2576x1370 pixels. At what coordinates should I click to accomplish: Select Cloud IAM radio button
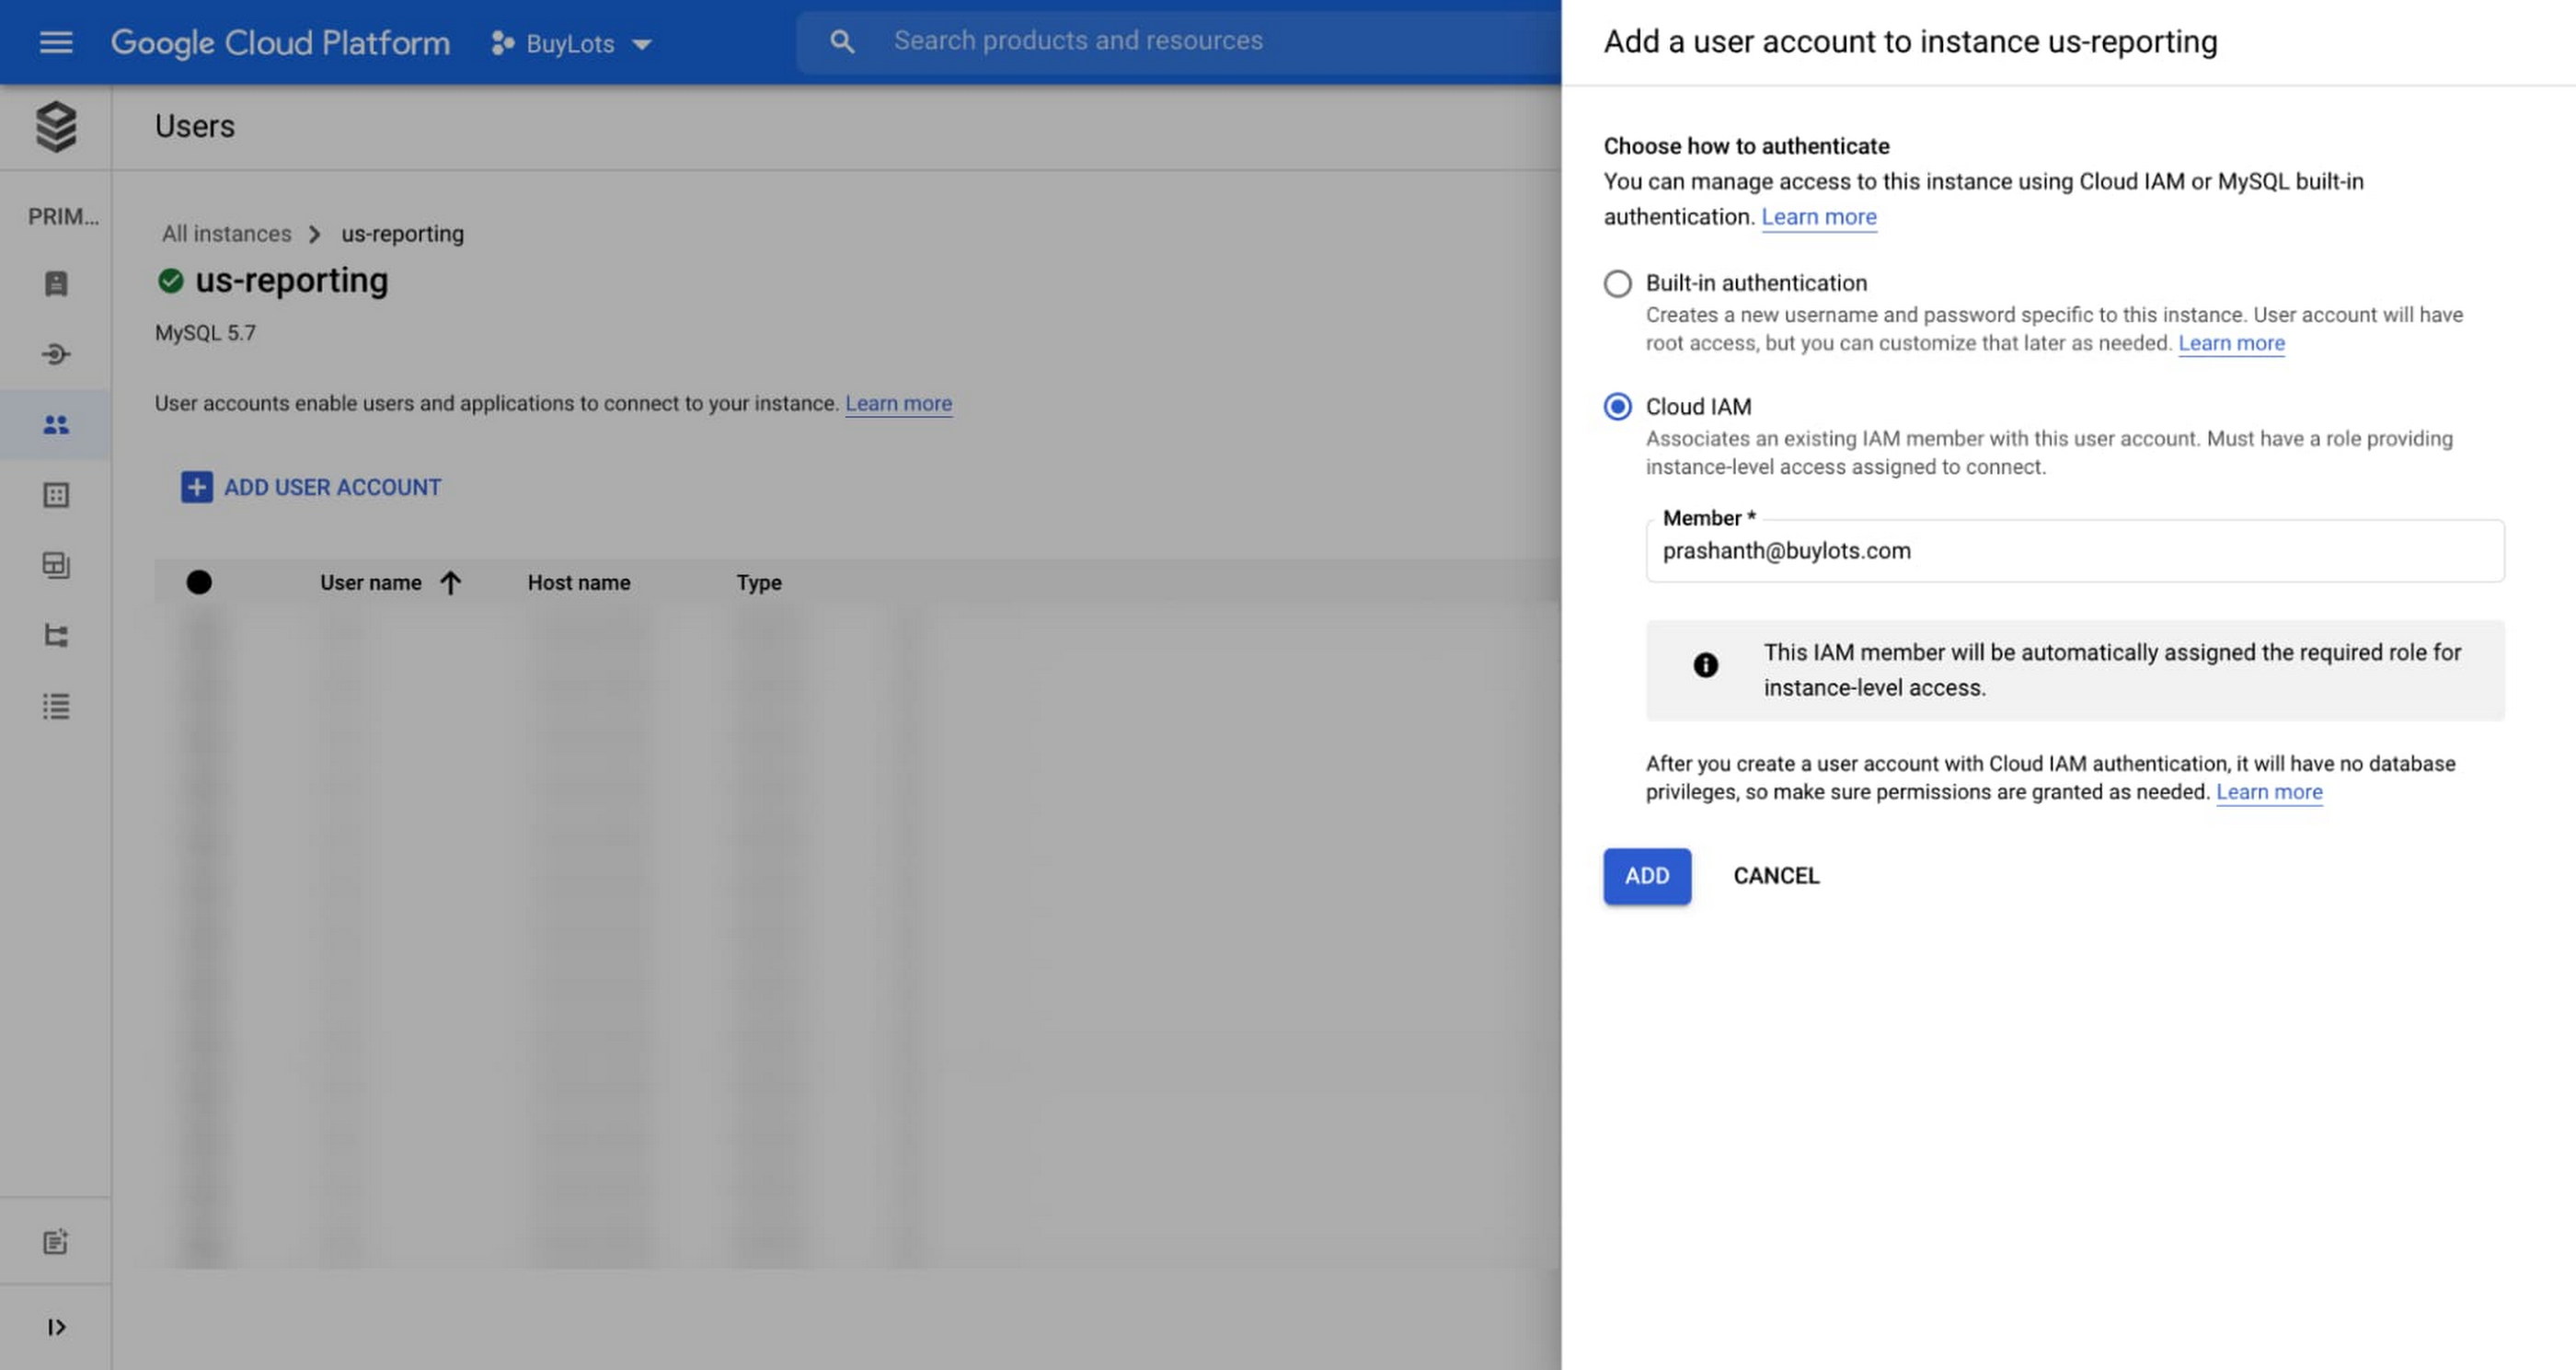1616,406
